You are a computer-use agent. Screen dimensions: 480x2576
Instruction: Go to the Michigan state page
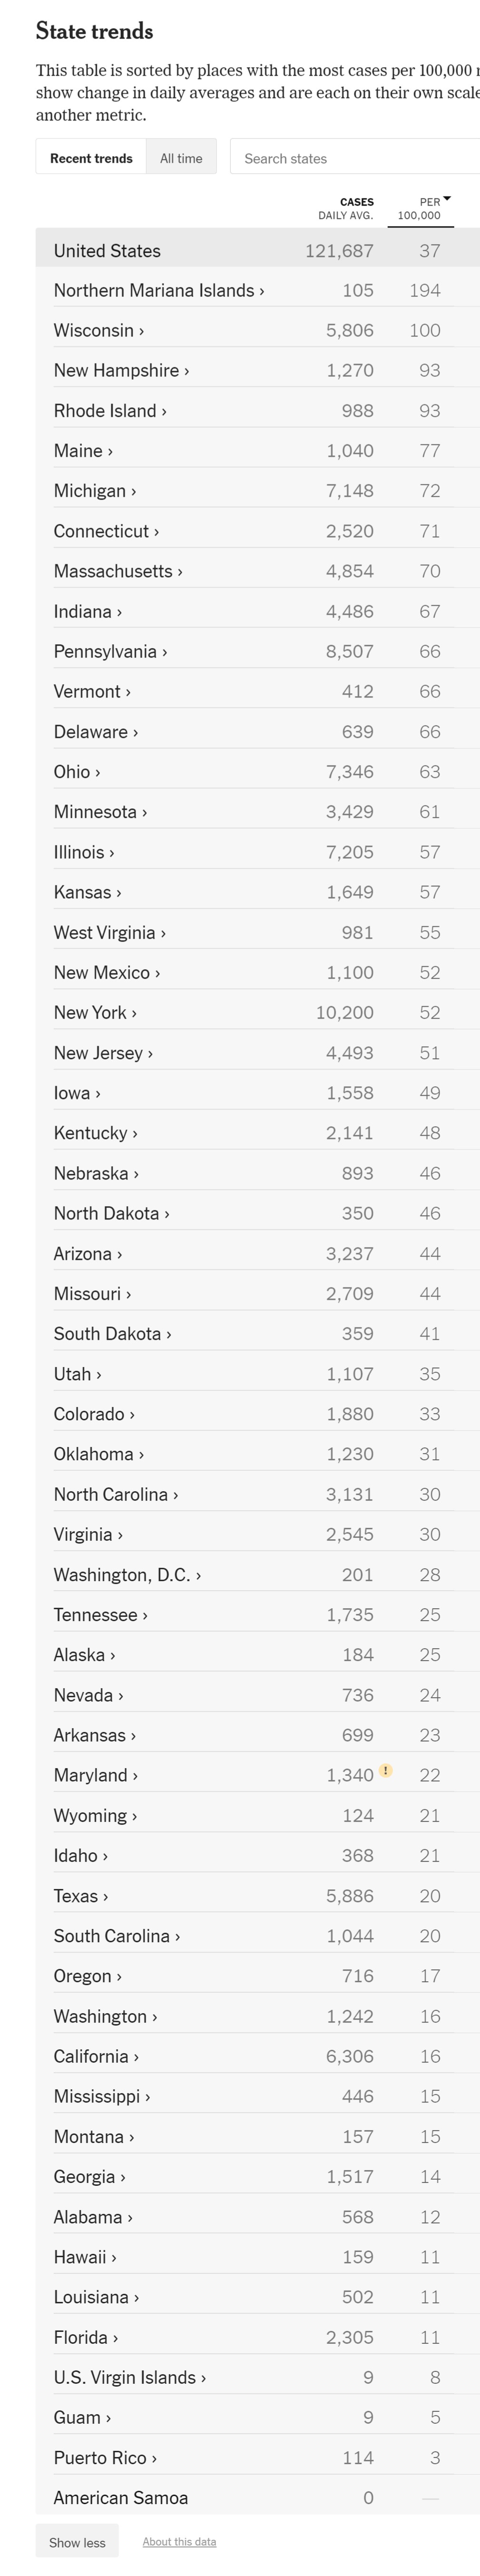(x=95, y=490)
